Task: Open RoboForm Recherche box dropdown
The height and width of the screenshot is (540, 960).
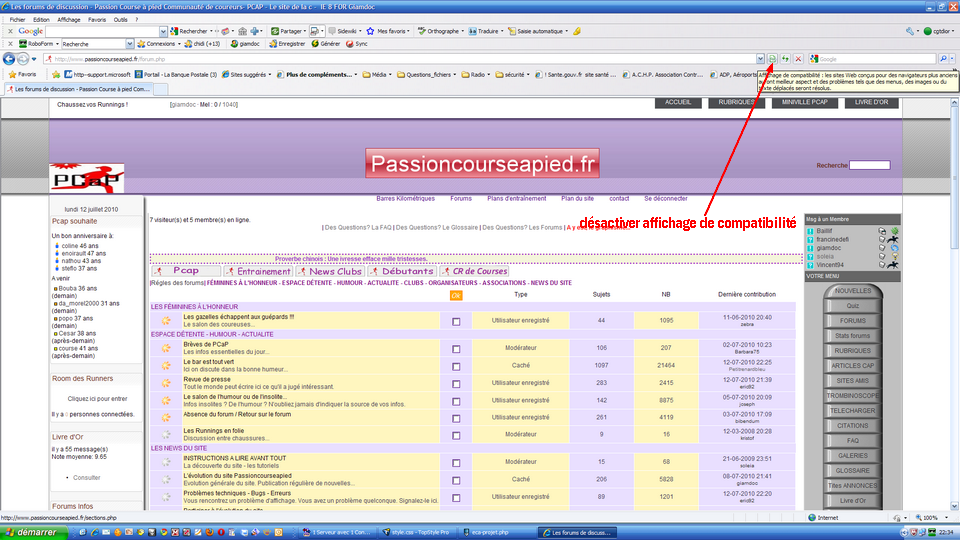Action: click(x=129, y=44)
